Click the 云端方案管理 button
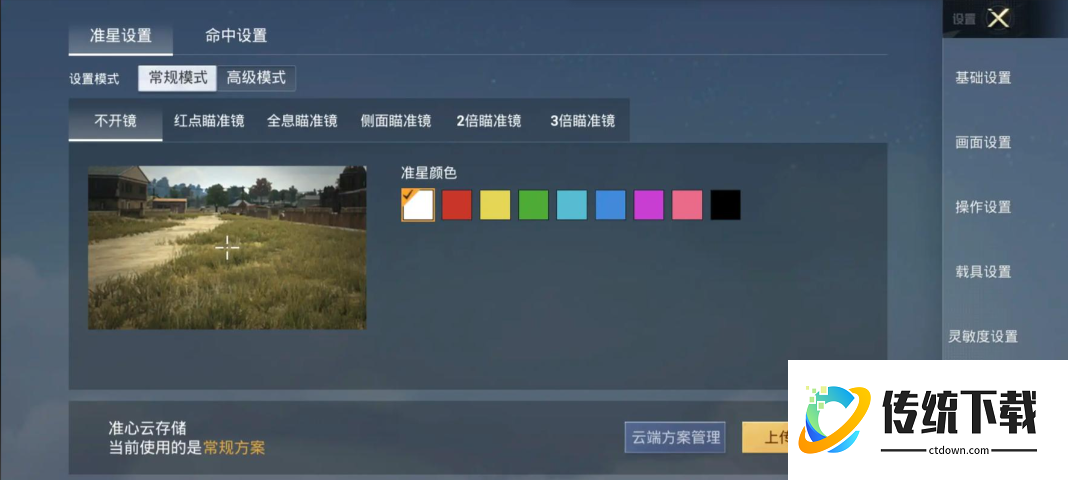The height and width of the screenshot is (480, 1068). pos(675,437)
